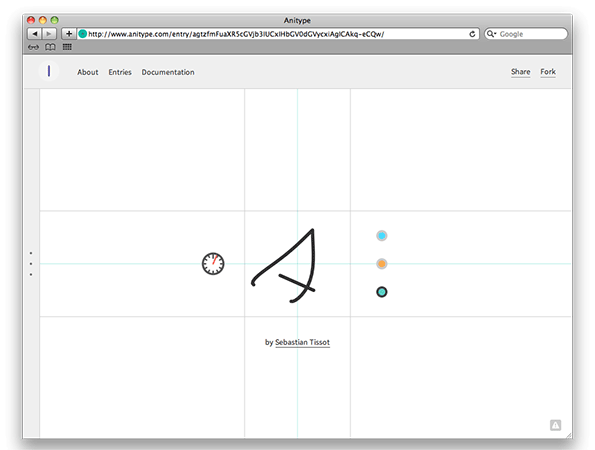Open the three-dot sidebar handle

[31, 264]
